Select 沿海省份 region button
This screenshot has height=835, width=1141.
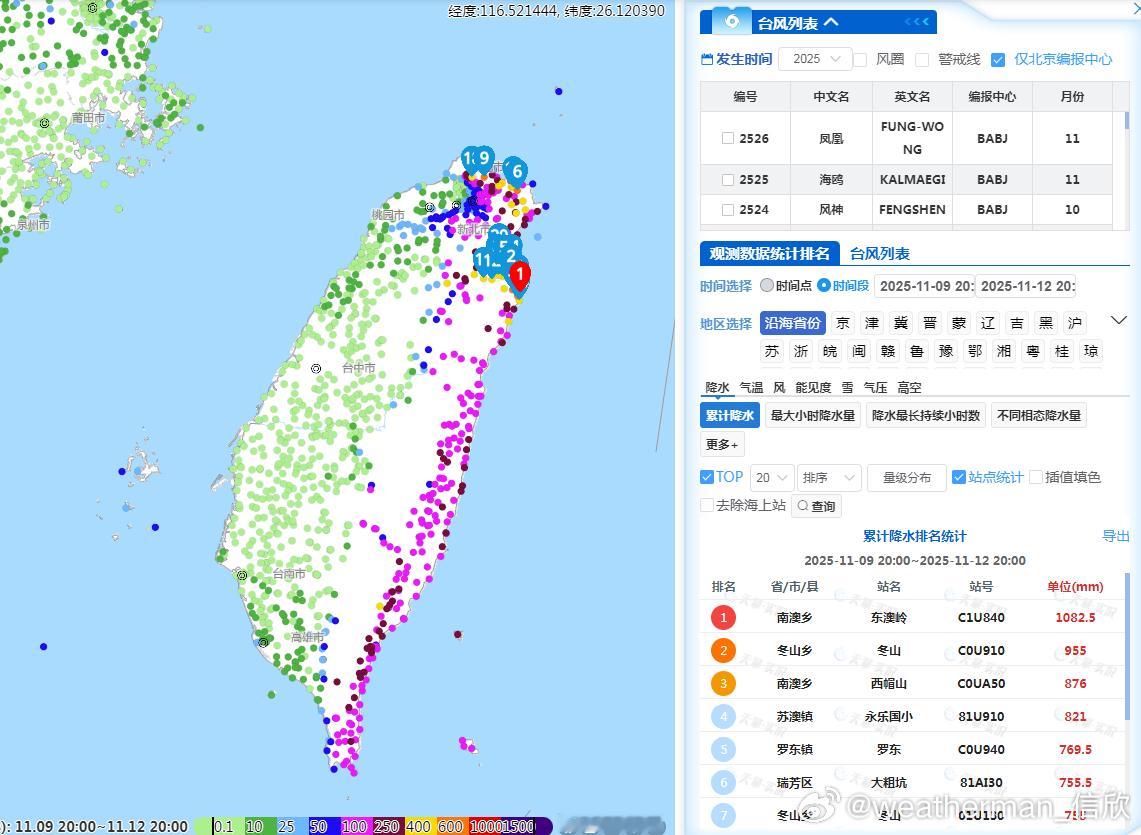[x=792, y=322]
